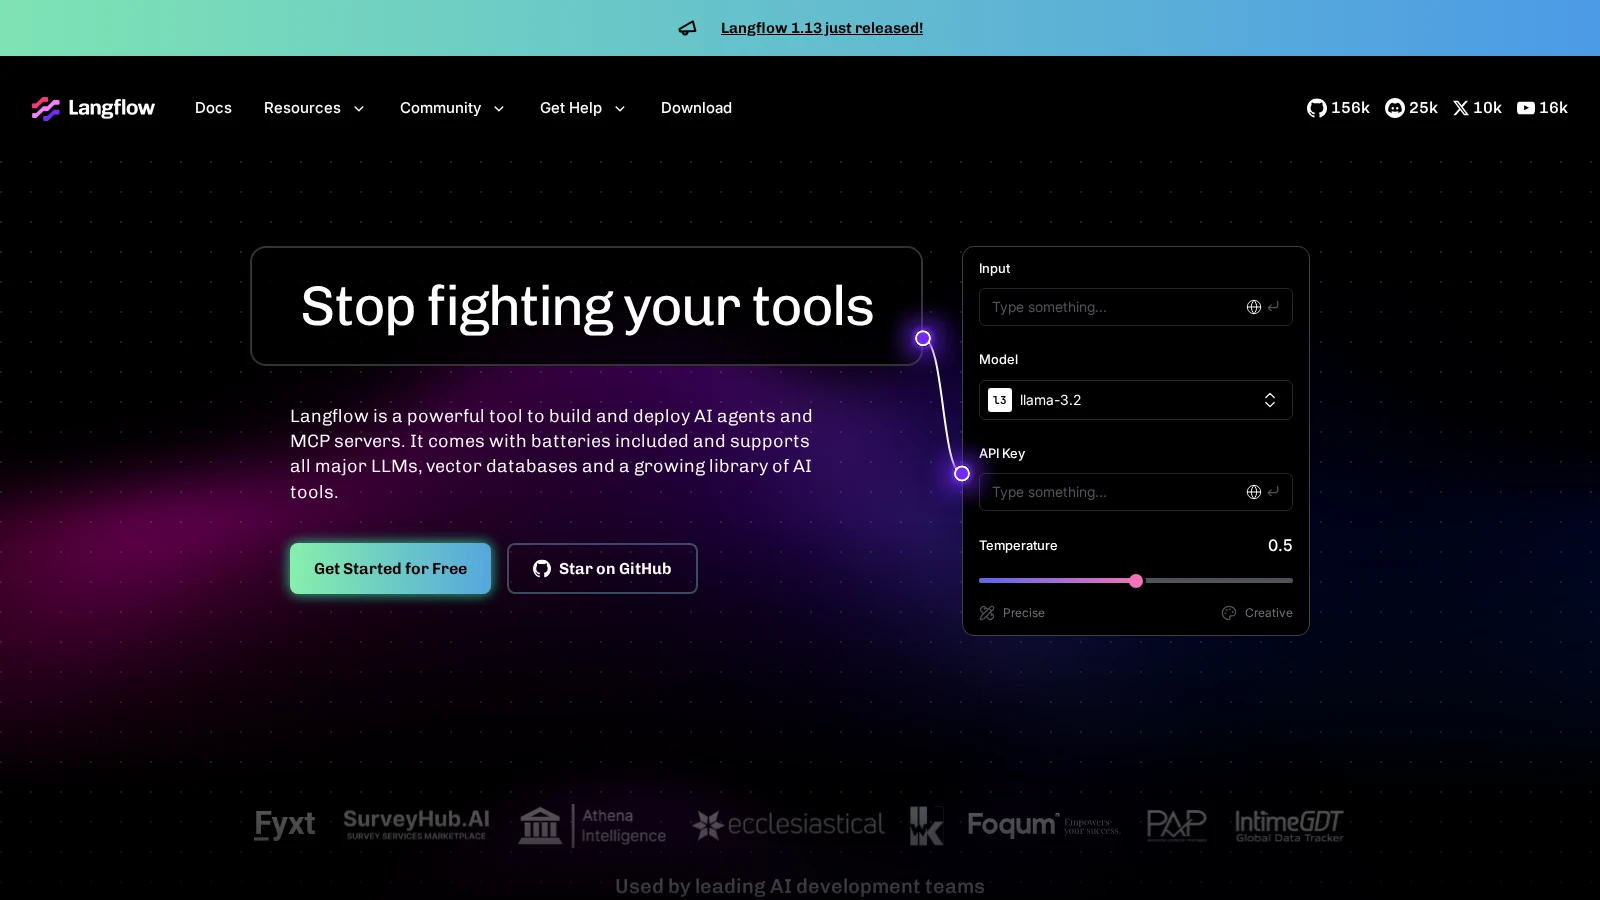Click the Temperature slider handle

[1136, 581]
